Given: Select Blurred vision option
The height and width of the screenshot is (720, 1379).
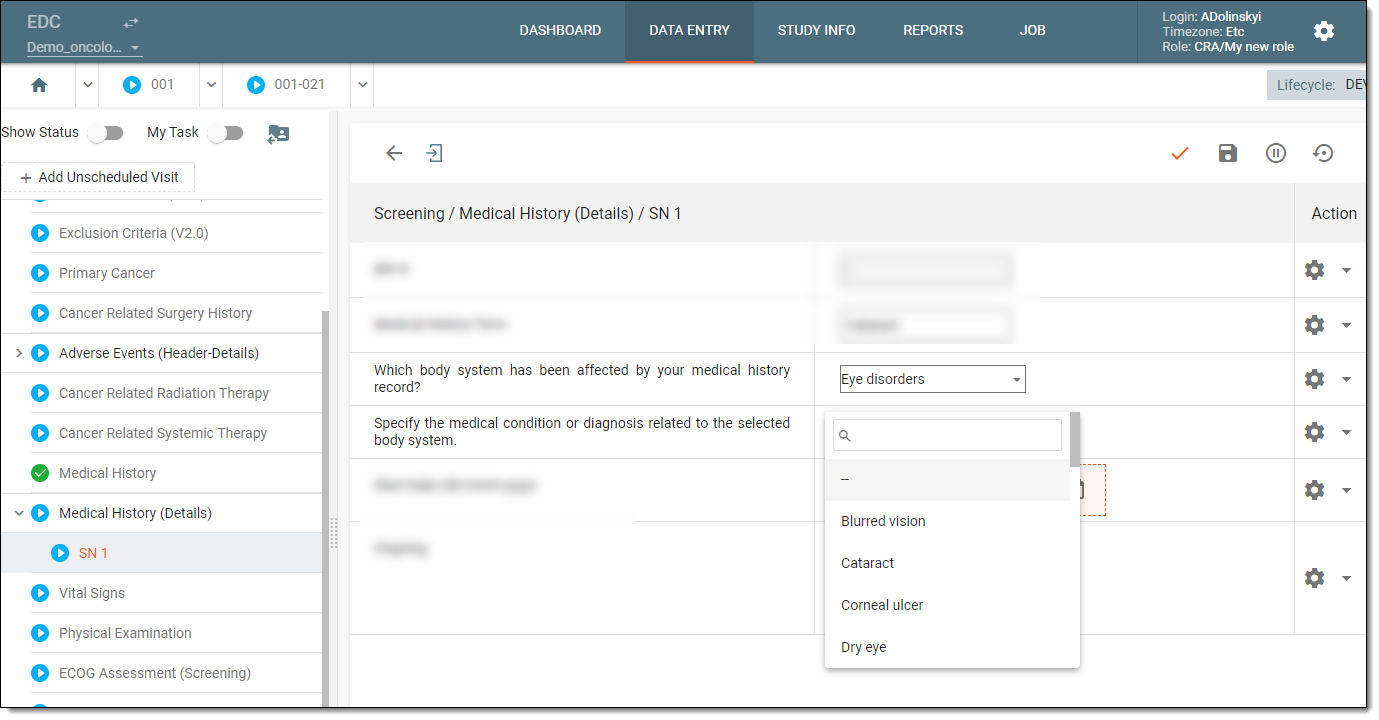Looking at the screenshot, I should coord(947,521).
